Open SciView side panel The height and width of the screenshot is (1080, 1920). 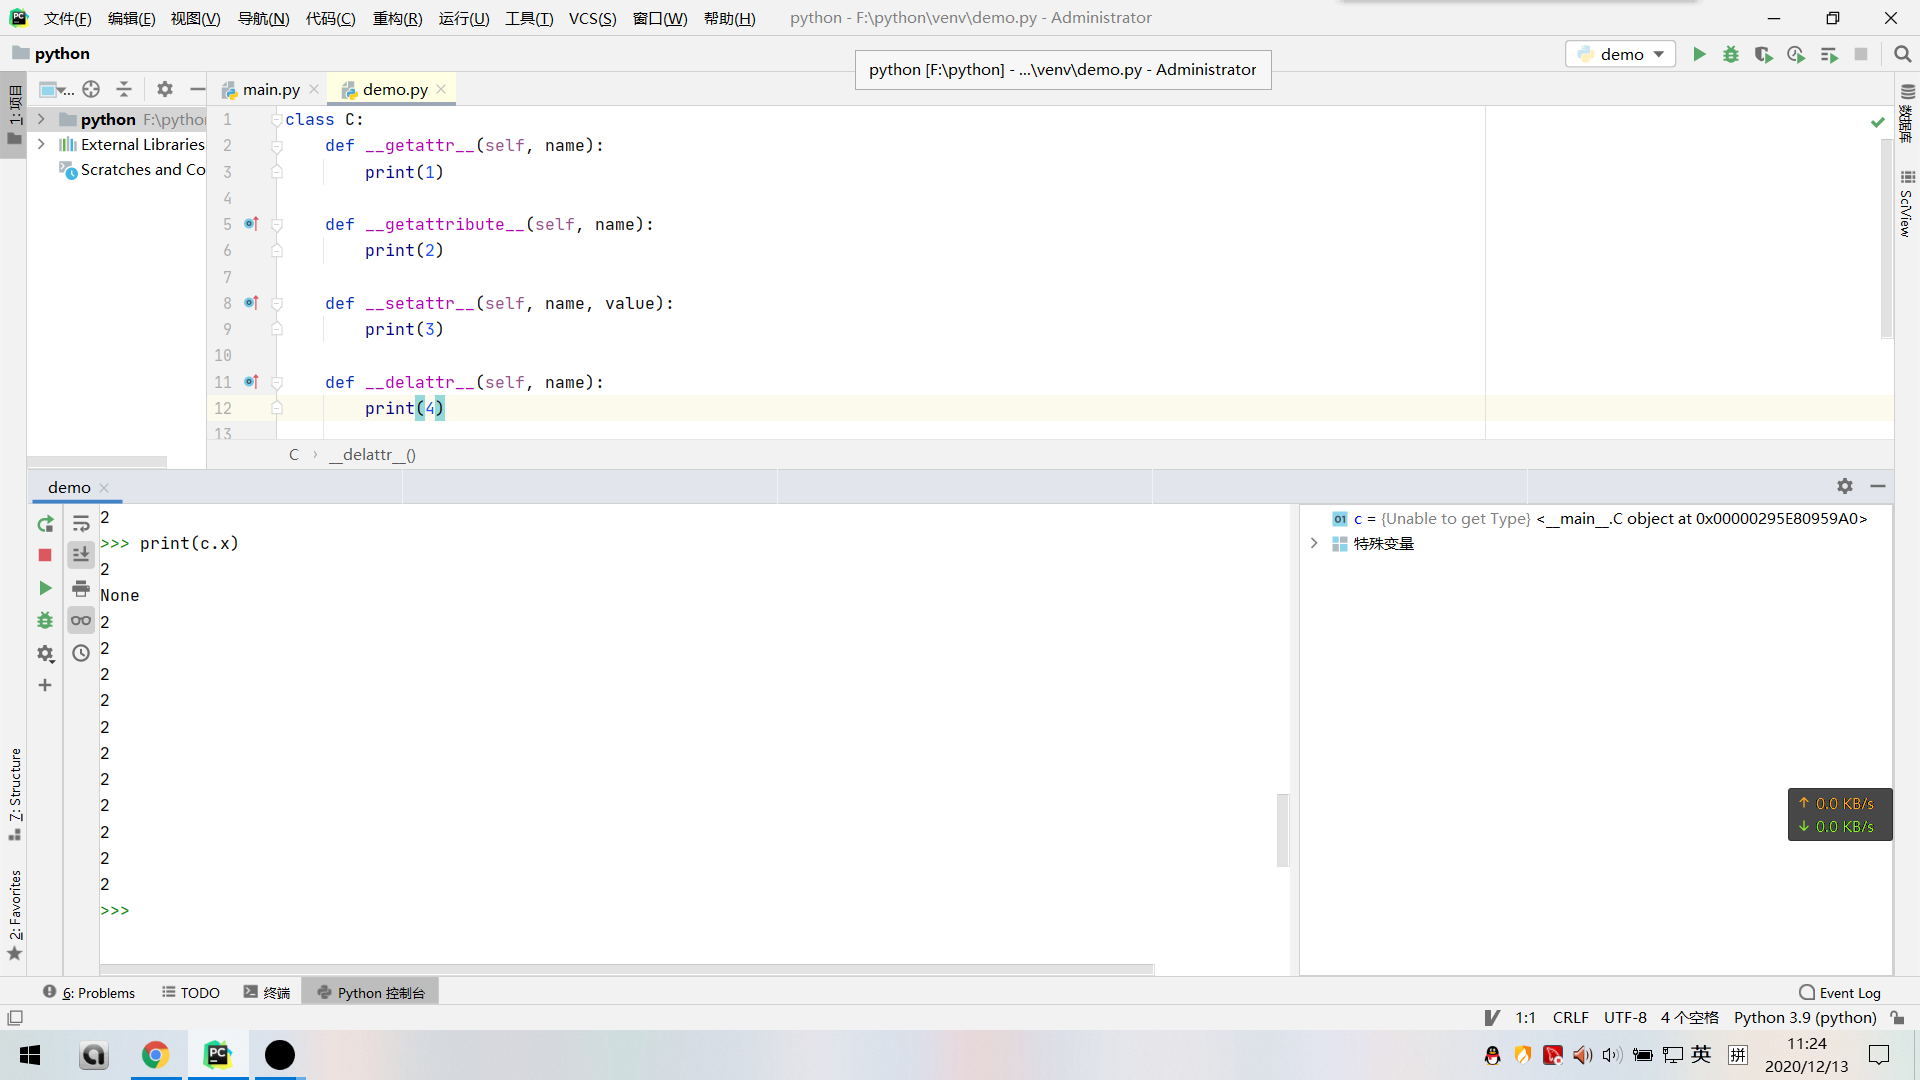(x=1906, y=205)
